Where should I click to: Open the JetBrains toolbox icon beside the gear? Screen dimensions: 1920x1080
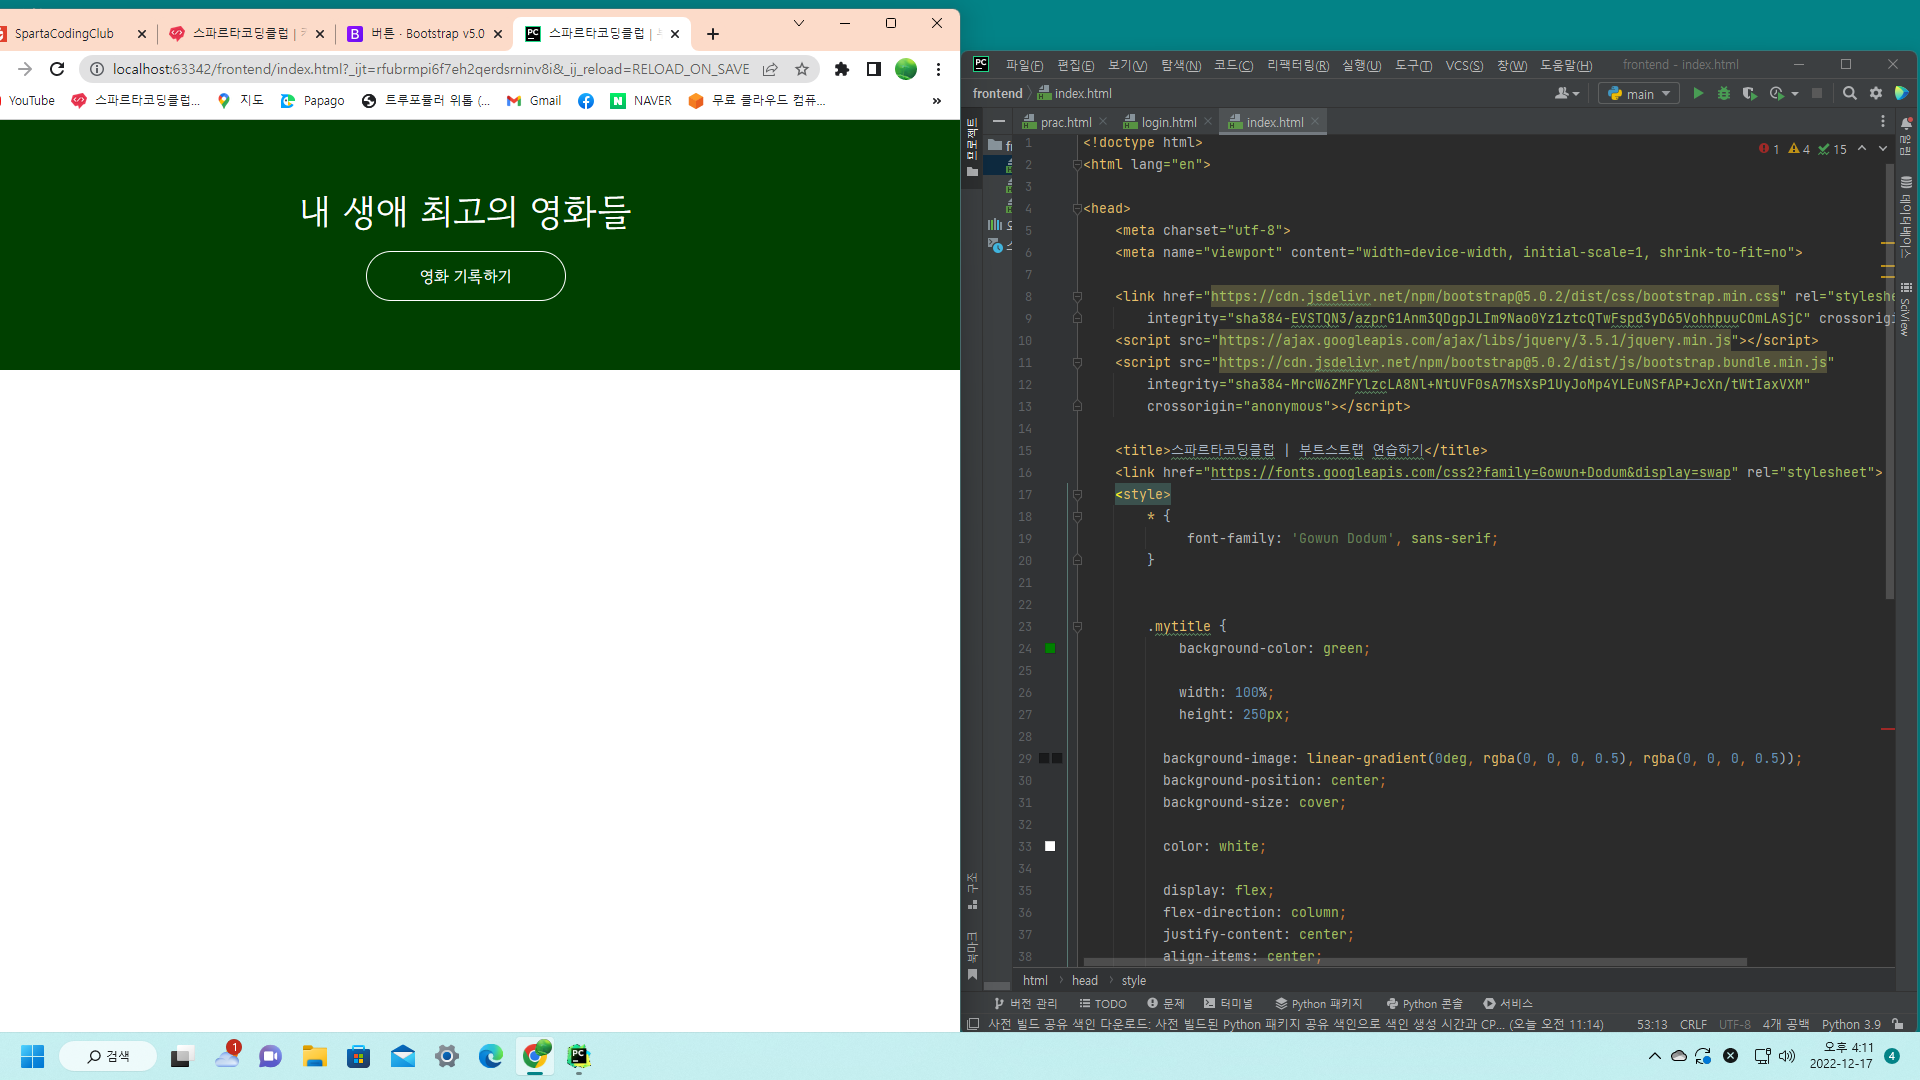[1901, 93]
